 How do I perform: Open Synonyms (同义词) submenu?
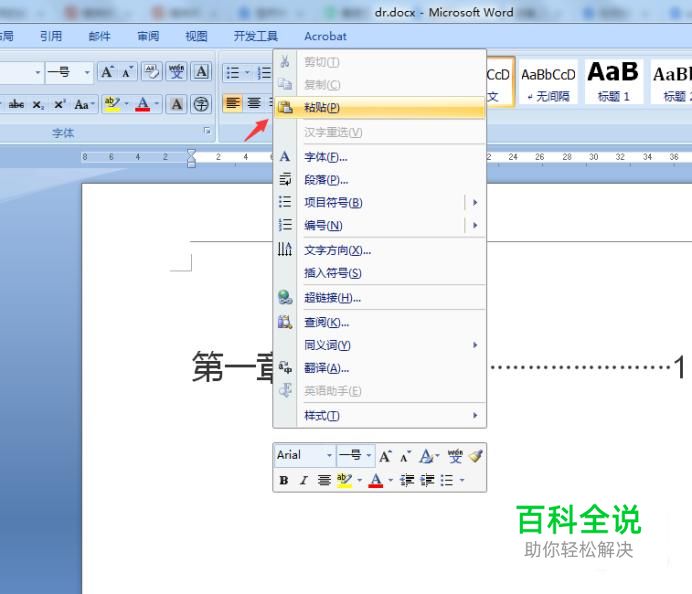[380, 345]
